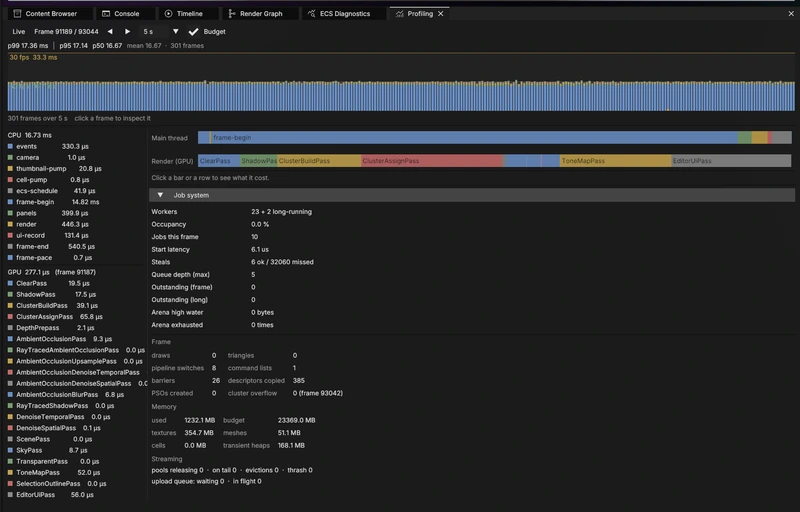Select the RayTracedAmbientOcclusionPass row

77,350
